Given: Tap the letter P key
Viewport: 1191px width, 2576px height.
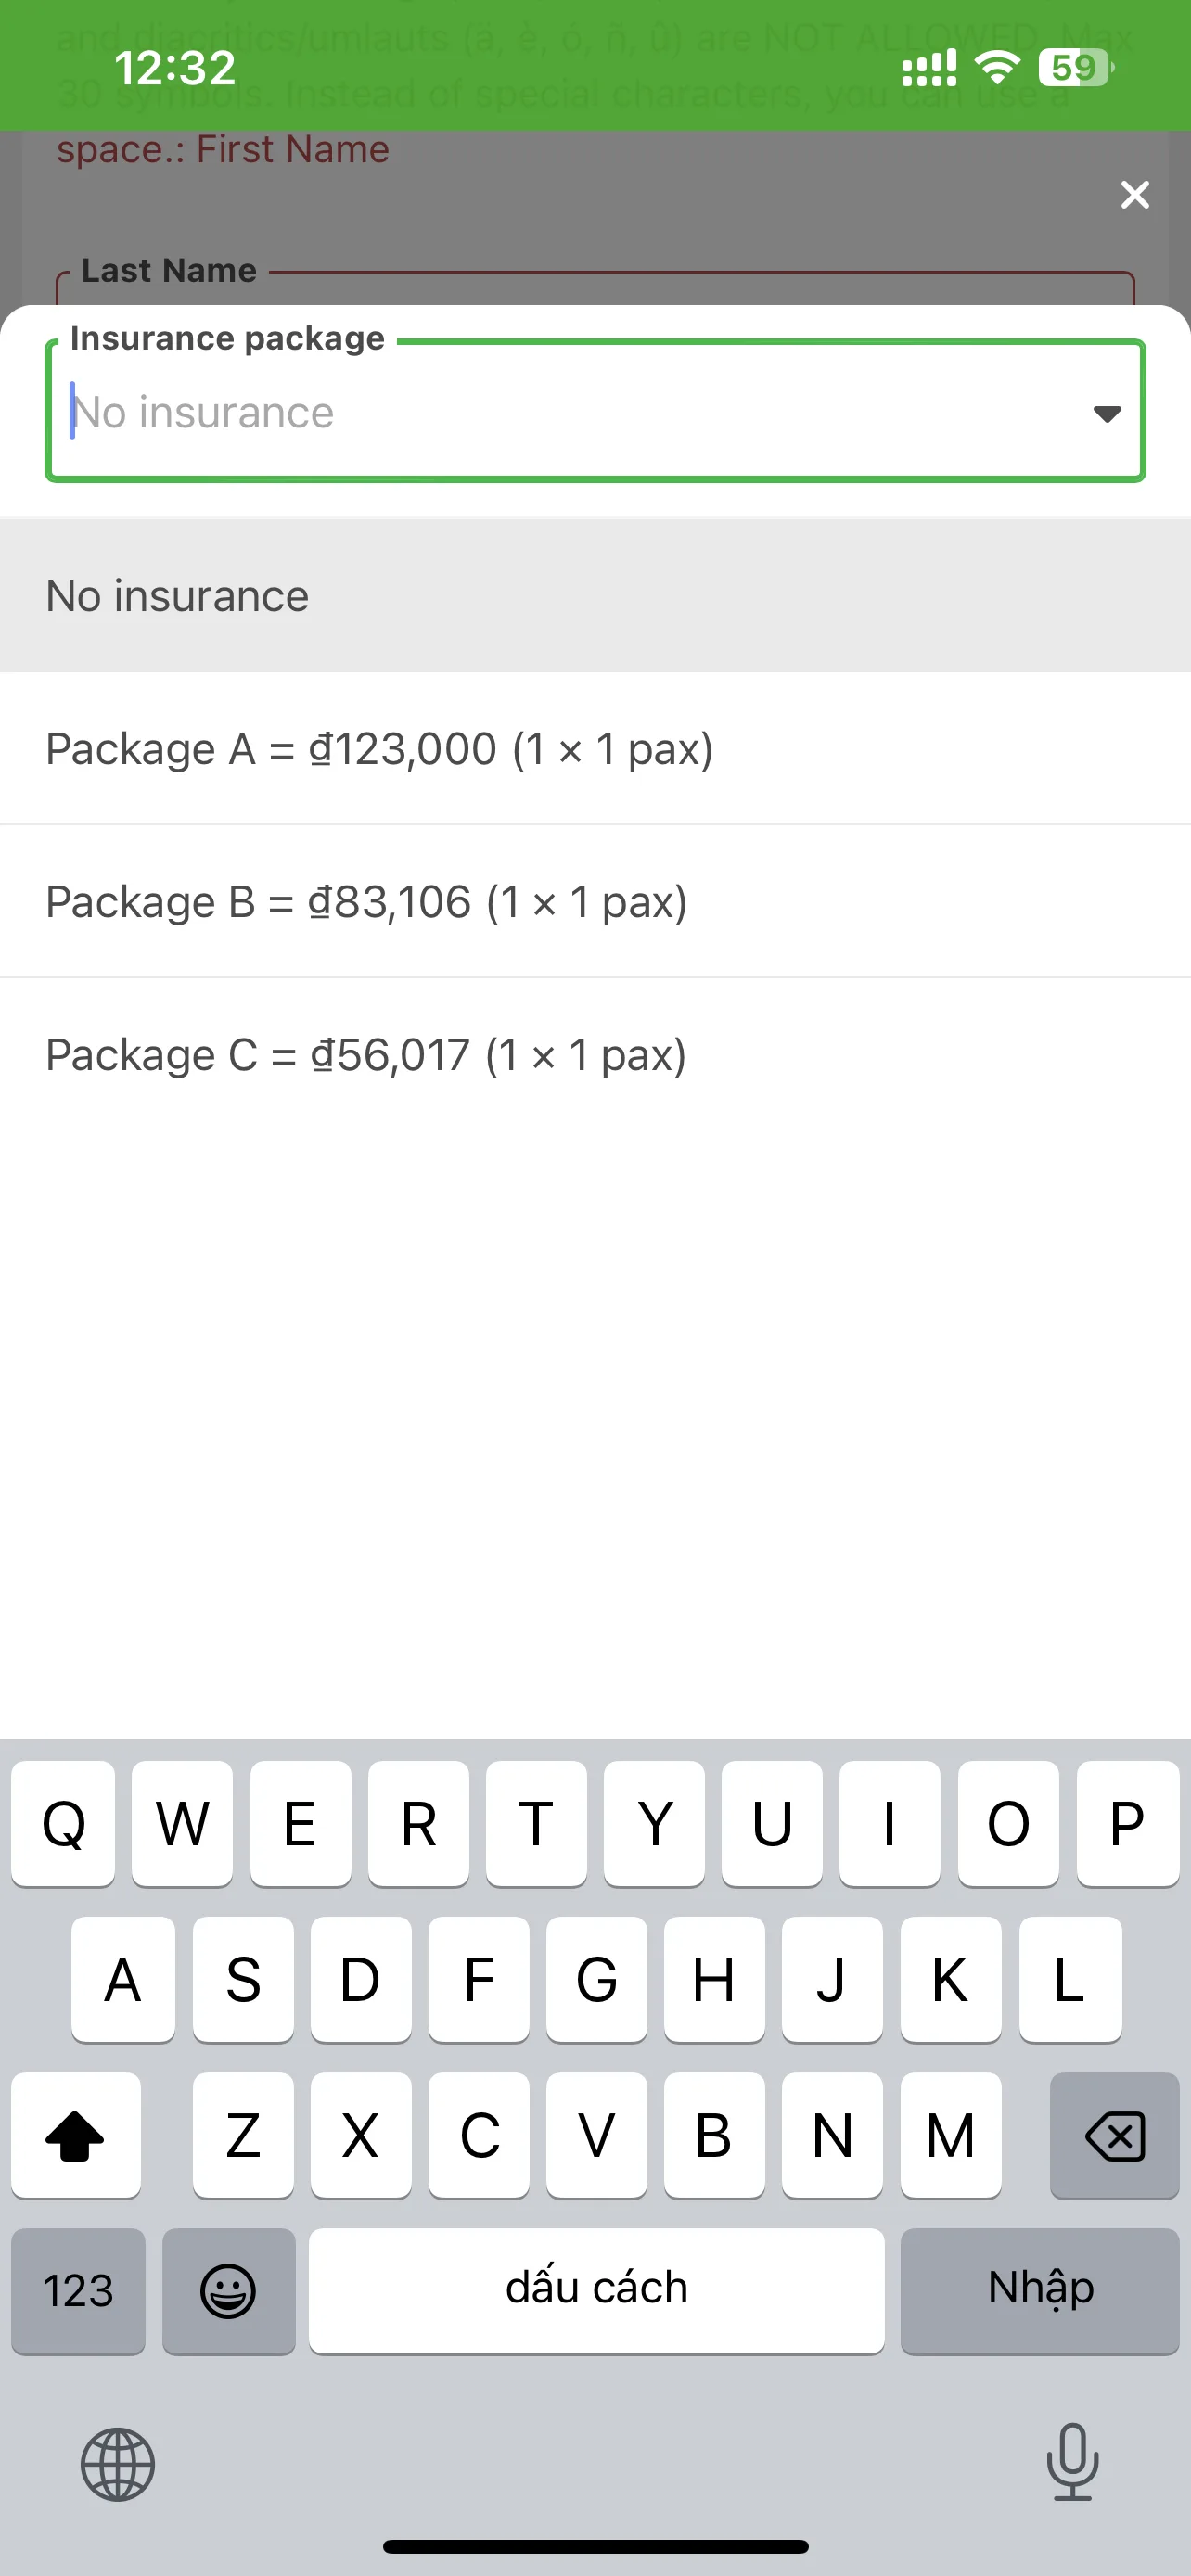Looking at the screenshot, I should click(1127, 1823).
